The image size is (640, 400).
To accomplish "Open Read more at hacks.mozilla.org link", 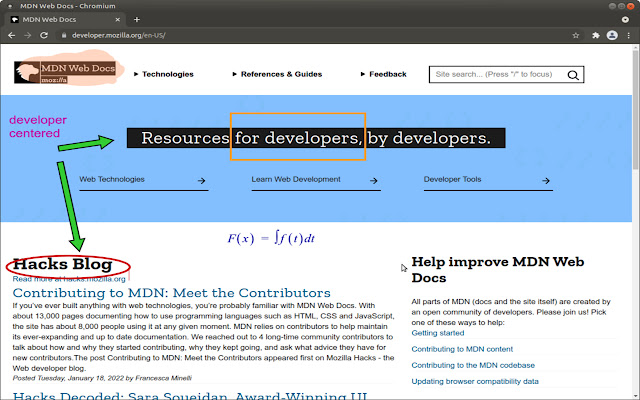I will 69,279.
